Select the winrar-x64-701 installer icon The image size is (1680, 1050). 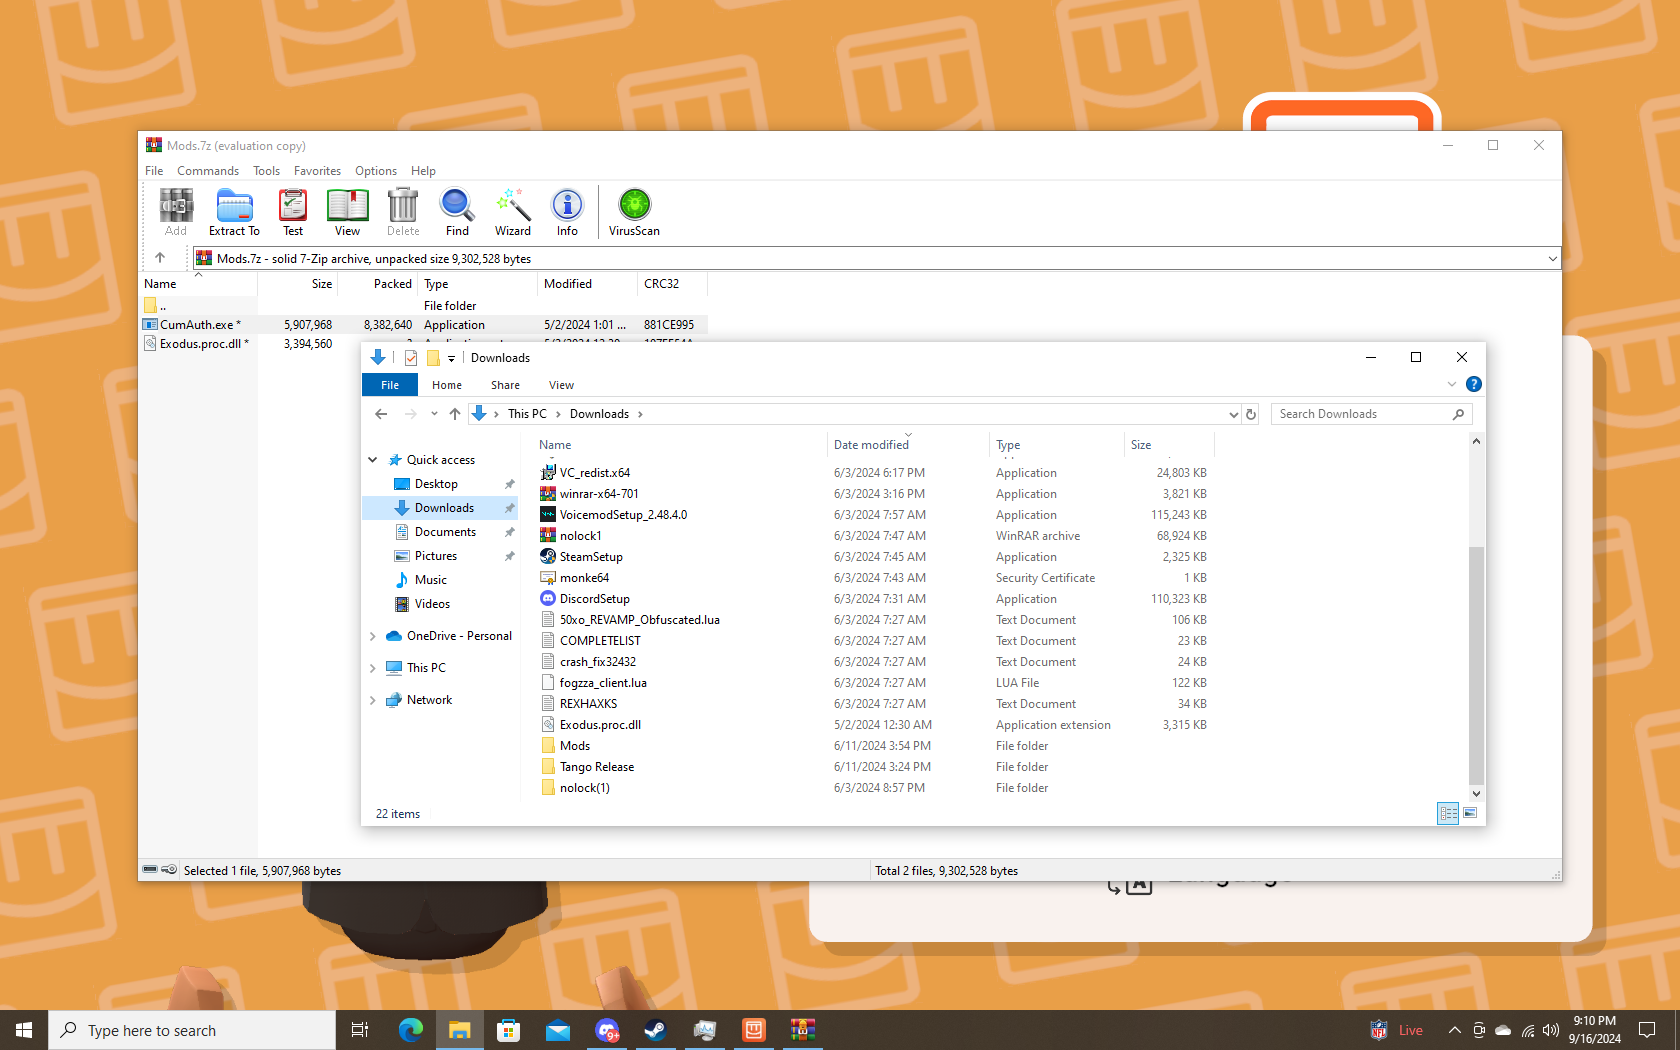[548, 494]
